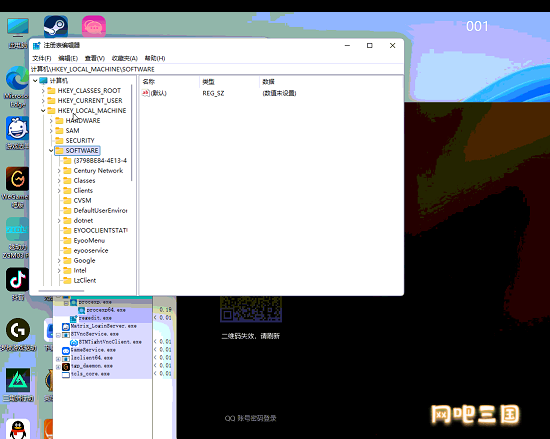Collapse the HKEY_LOCAL_MACHINE key
550x439 pixels.
[43, 110]
